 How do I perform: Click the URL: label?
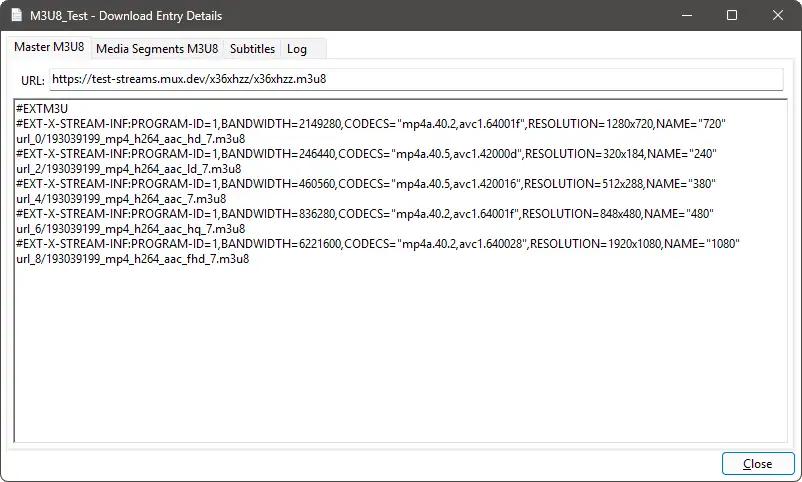coord(33,80)
